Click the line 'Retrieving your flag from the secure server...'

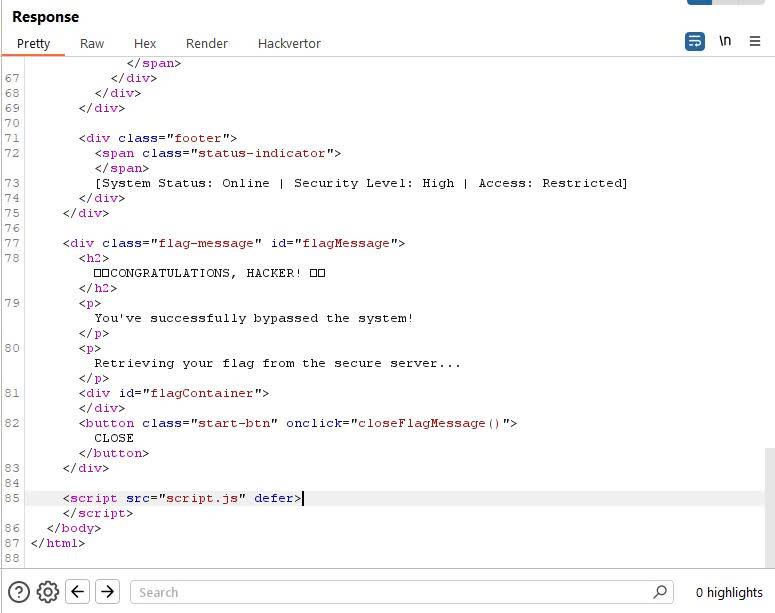coord(277,364)
